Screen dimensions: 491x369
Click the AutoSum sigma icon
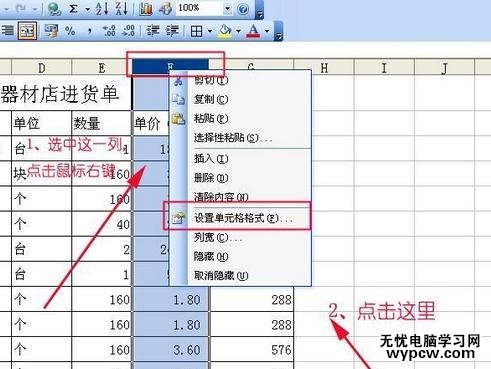point(73,9)
